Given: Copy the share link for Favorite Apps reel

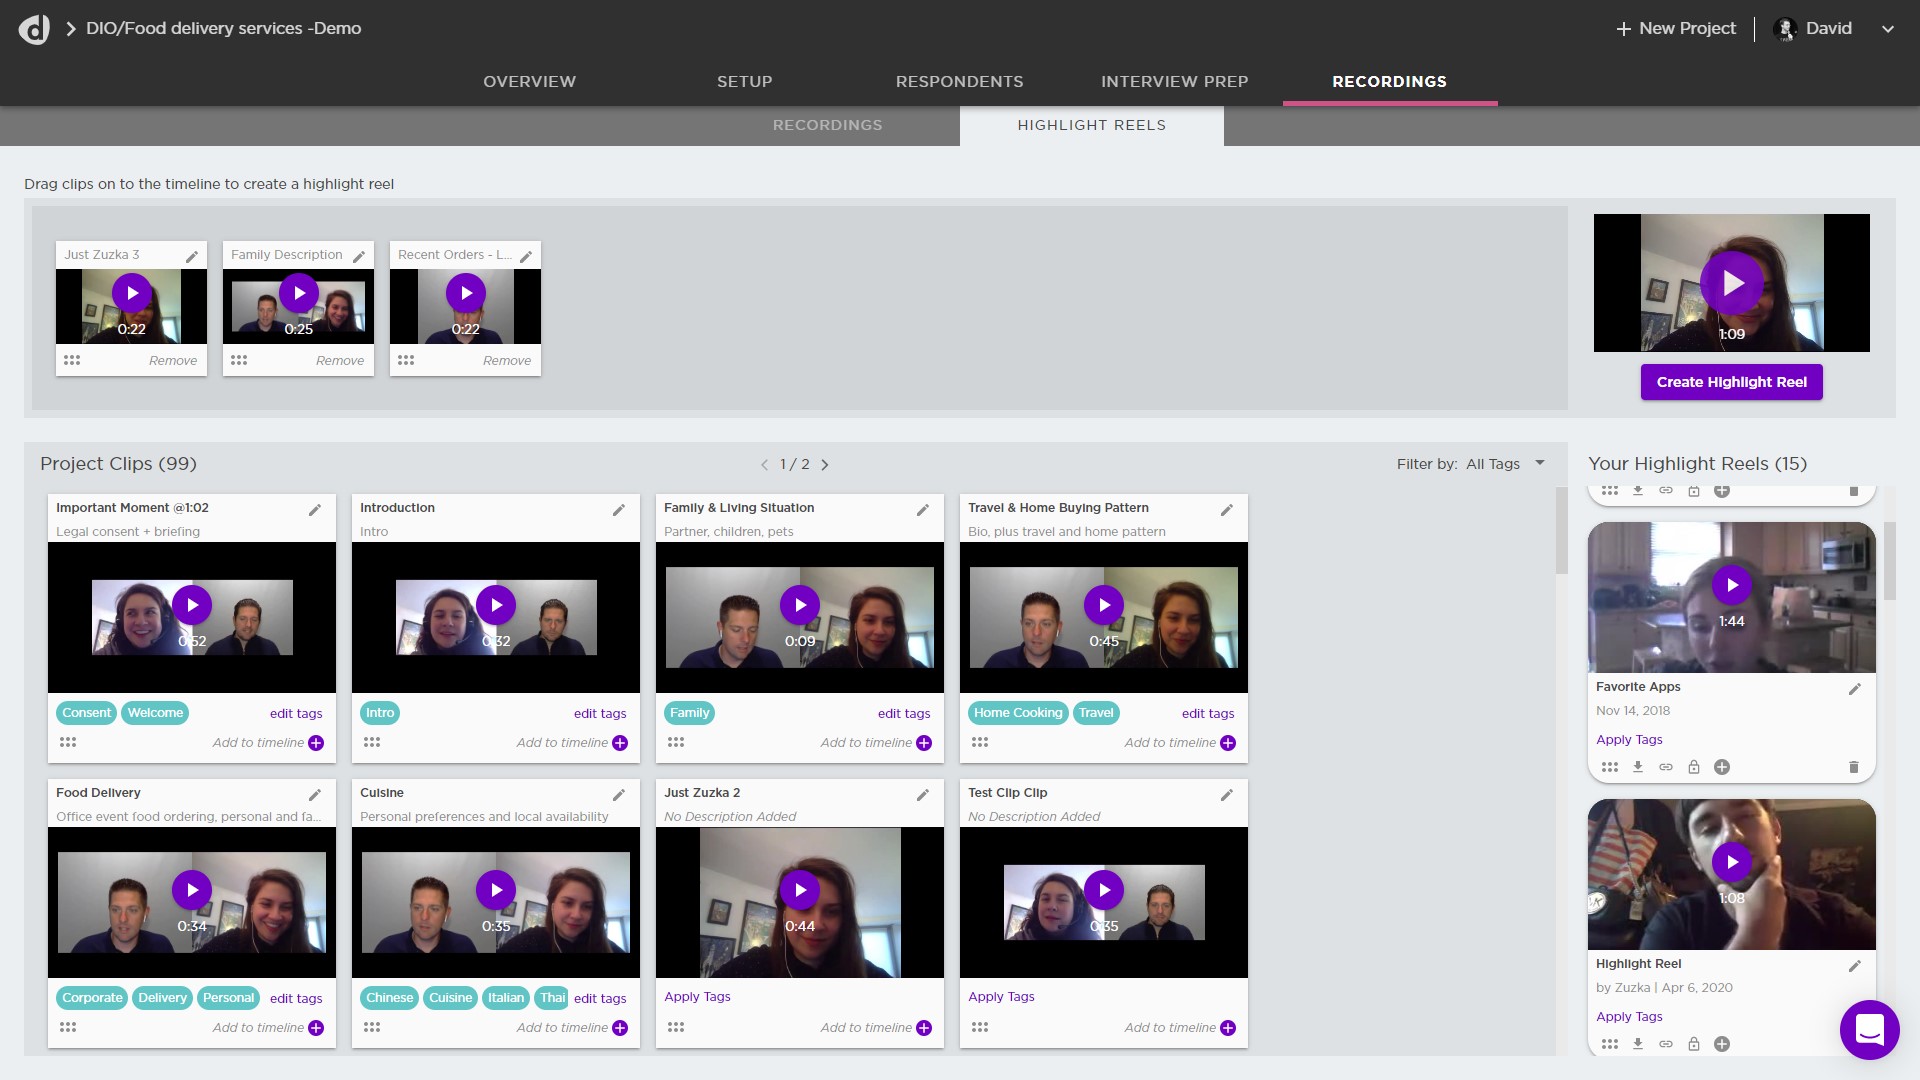Looking at the screenshot, I should [1666, 767].
